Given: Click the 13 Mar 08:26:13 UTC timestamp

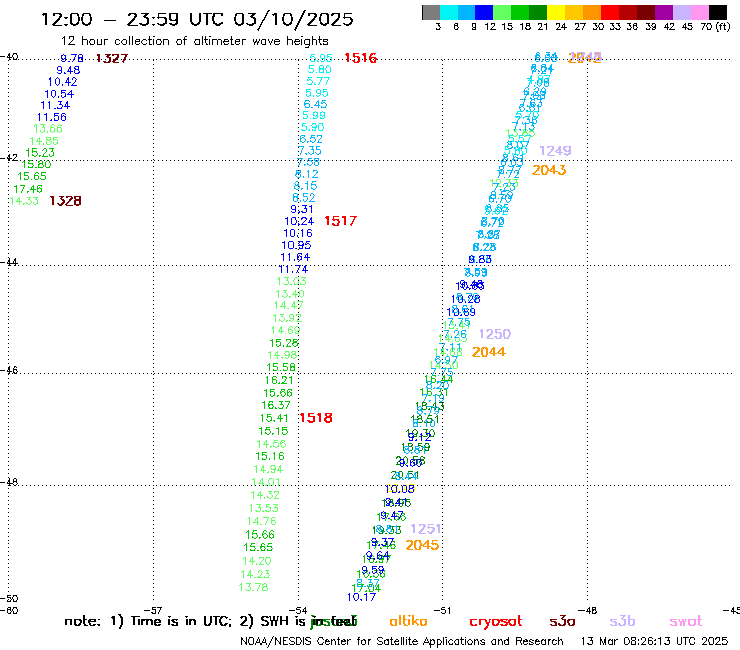Looking at the screenshot, I should [655, 641].
